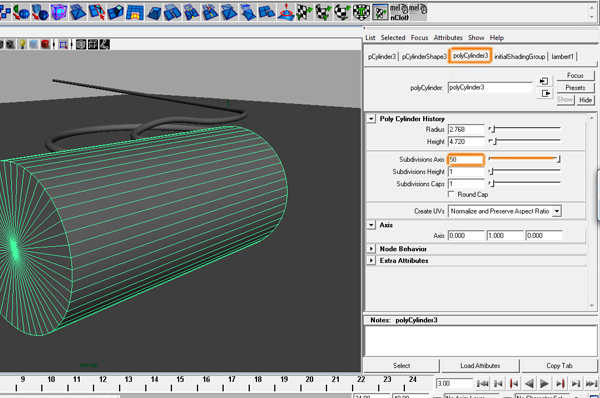Open the Focus menu
The width and height of the screenshot is (600, 398).
click(x=419, y=38)
